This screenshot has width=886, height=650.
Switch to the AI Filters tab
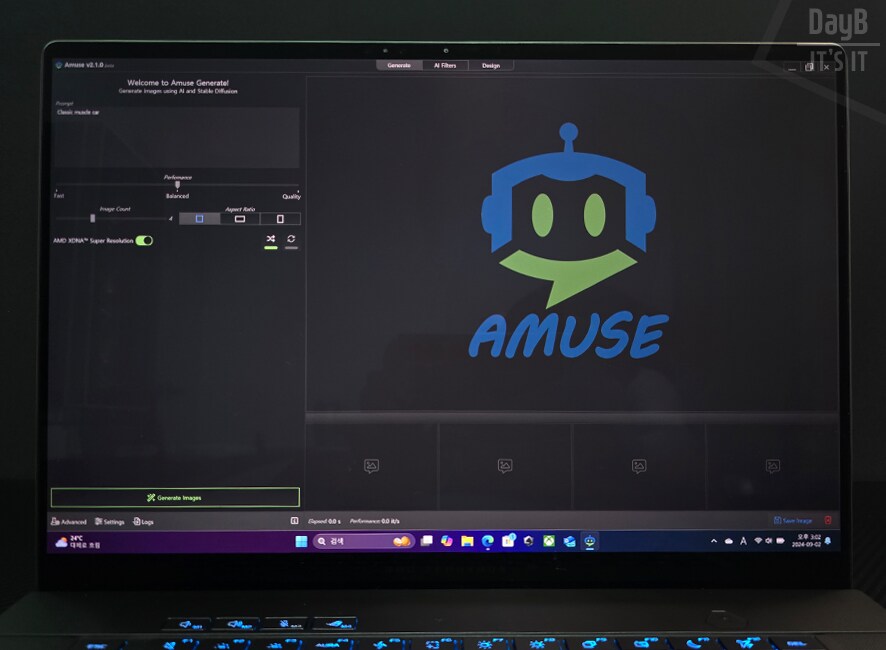pos(445,65)
